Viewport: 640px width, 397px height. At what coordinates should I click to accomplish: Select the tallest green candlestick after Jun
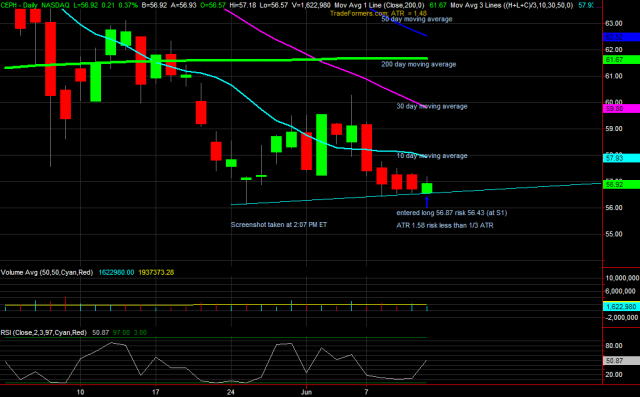[322, 145]
